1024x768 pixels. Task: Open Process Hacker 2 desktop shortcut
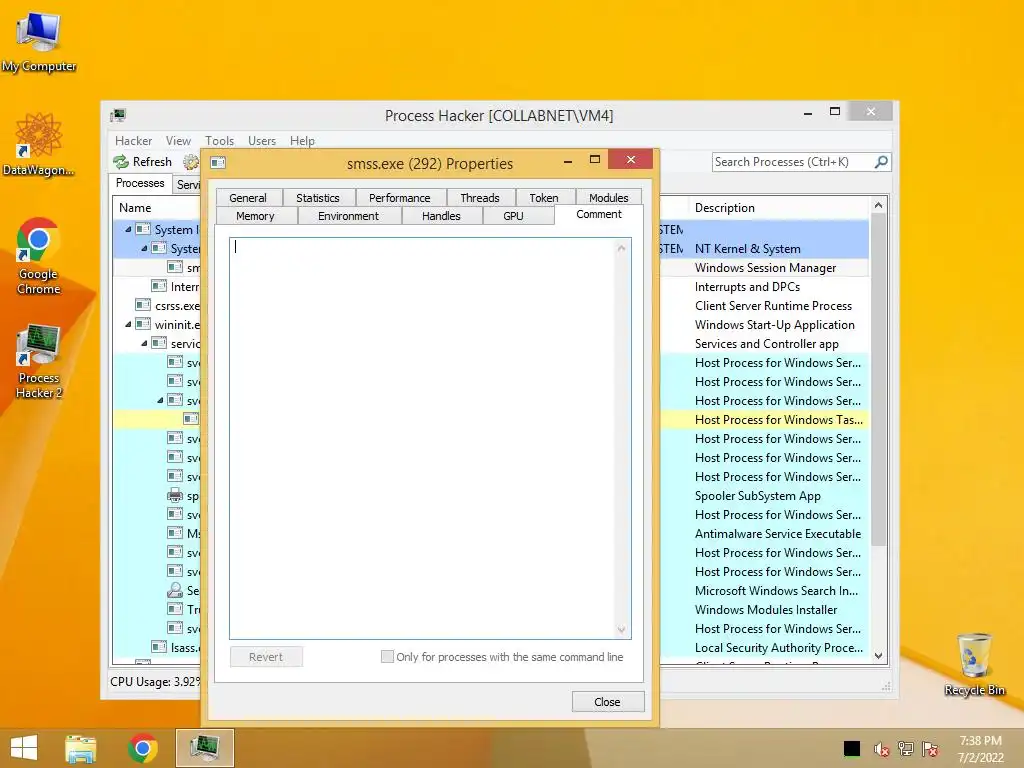pyautogui.click(x=39, y=360)
